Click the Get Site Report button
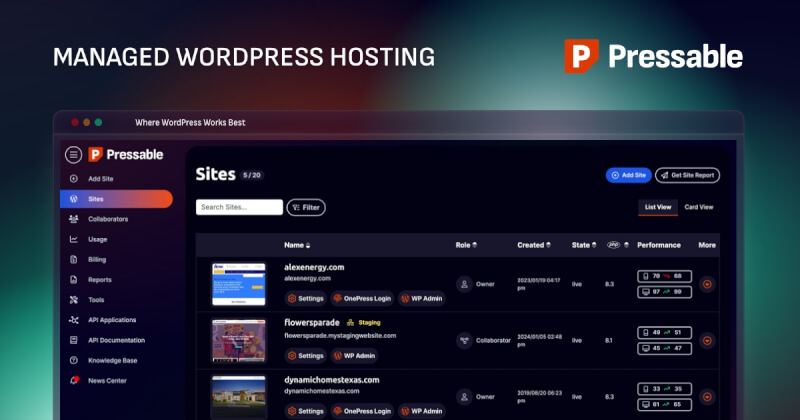The height and width of the screenshot is (420, 800). (687, 175)
